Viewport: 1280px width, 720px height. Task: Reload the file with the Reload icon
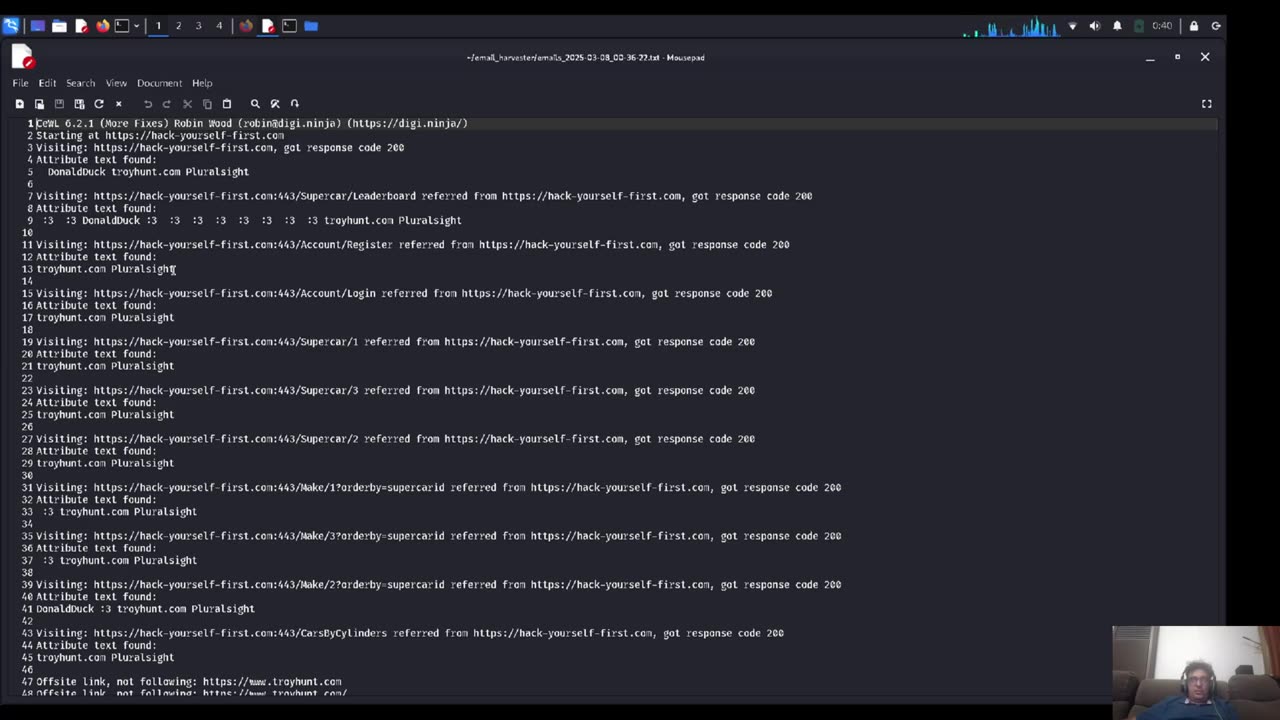pos(99,104)
